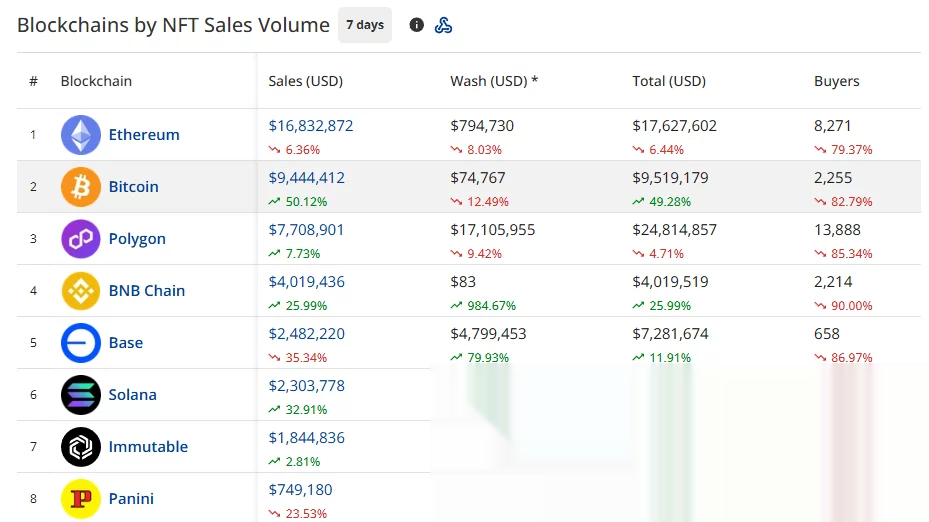Screen dimensions: 929x522
Task: Select Base wash value $4,799,453
Action: tap(488, 334)
